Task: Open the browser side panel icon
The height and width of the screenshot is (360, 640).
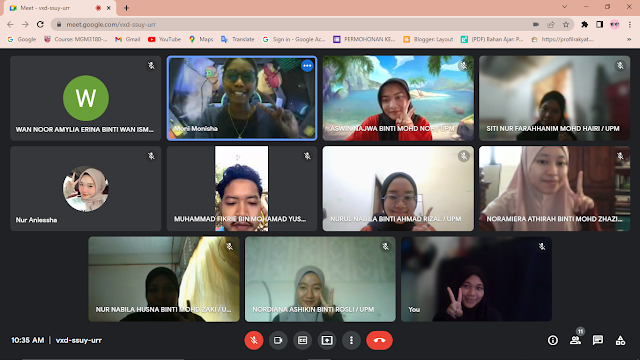Action: tap(600, 24)
